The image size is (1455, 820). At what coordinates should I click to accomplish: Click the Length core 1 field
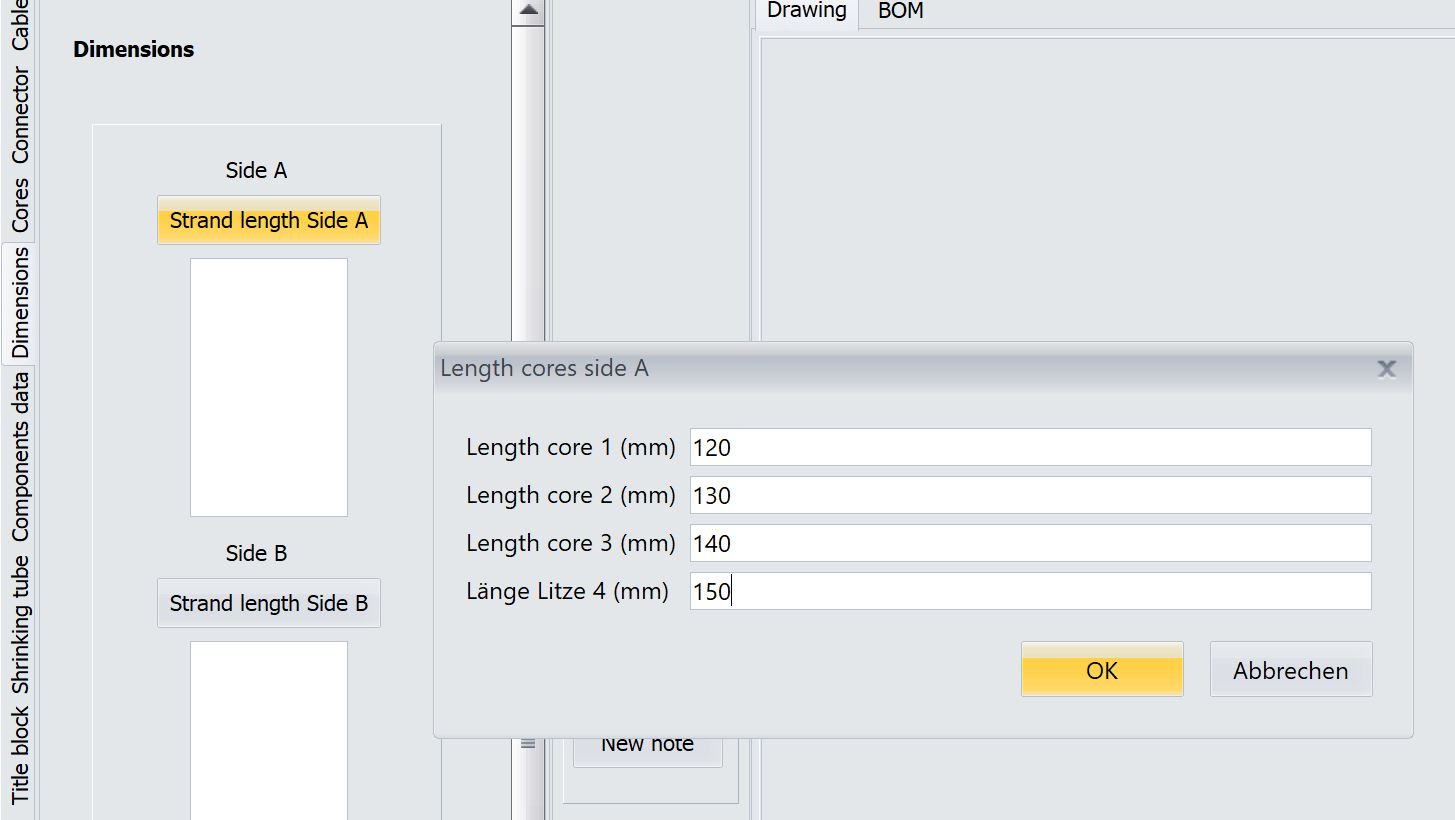[x=1030, y=447]
